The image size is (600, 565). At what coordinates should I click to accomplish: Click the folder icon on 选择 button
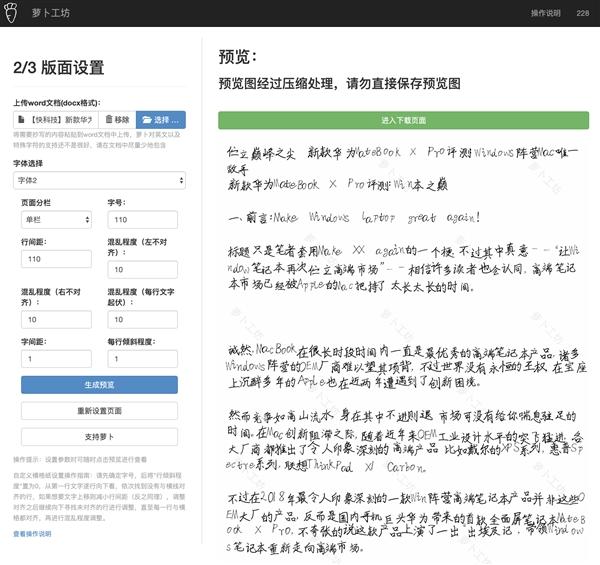[x=147, y=120]
